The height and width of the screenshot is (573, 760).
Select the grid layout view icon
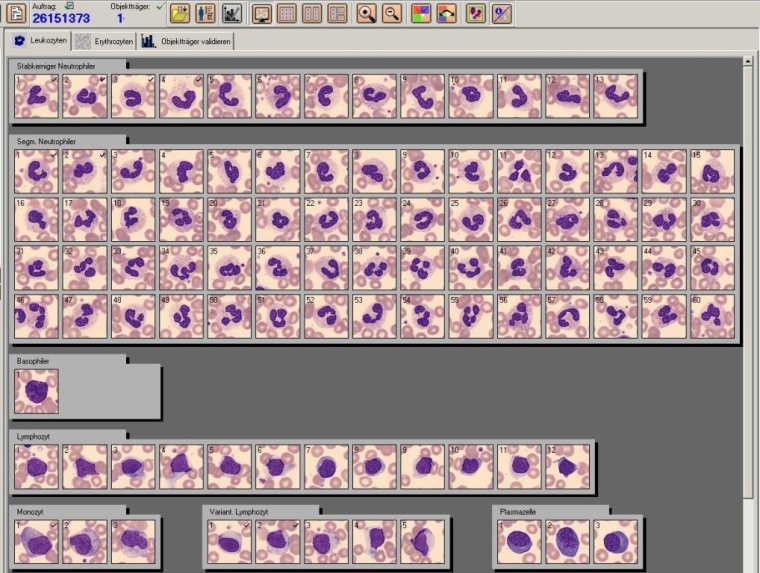coord(286,14)
